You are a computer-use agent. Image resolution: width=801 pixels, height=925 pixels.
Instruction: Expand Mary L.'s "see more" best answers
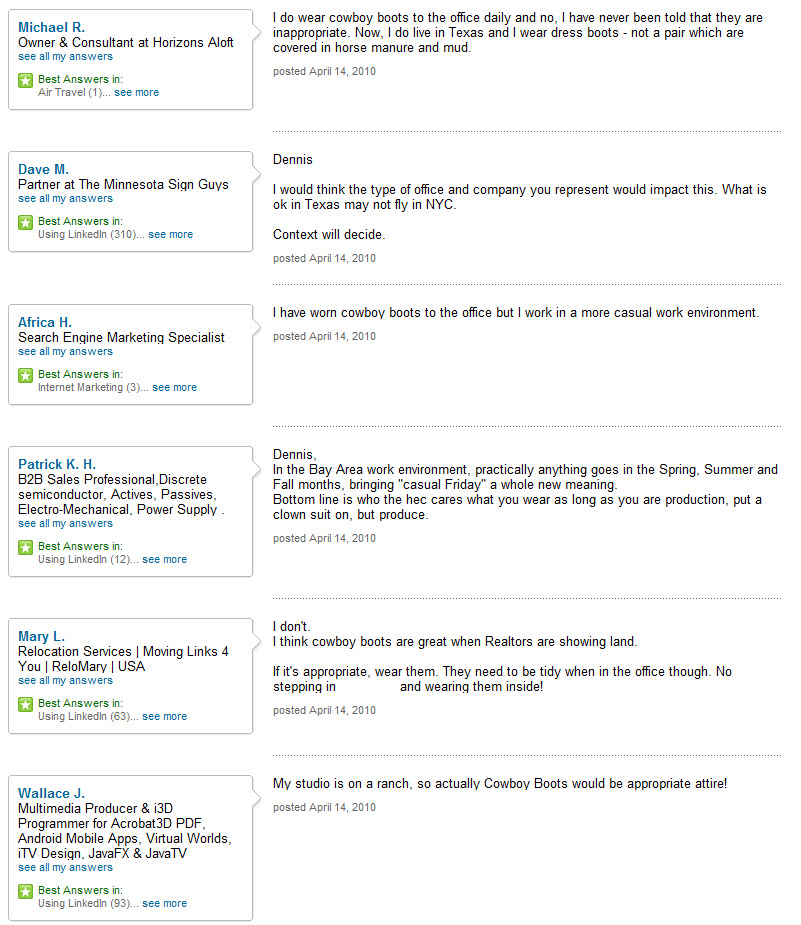164,717
